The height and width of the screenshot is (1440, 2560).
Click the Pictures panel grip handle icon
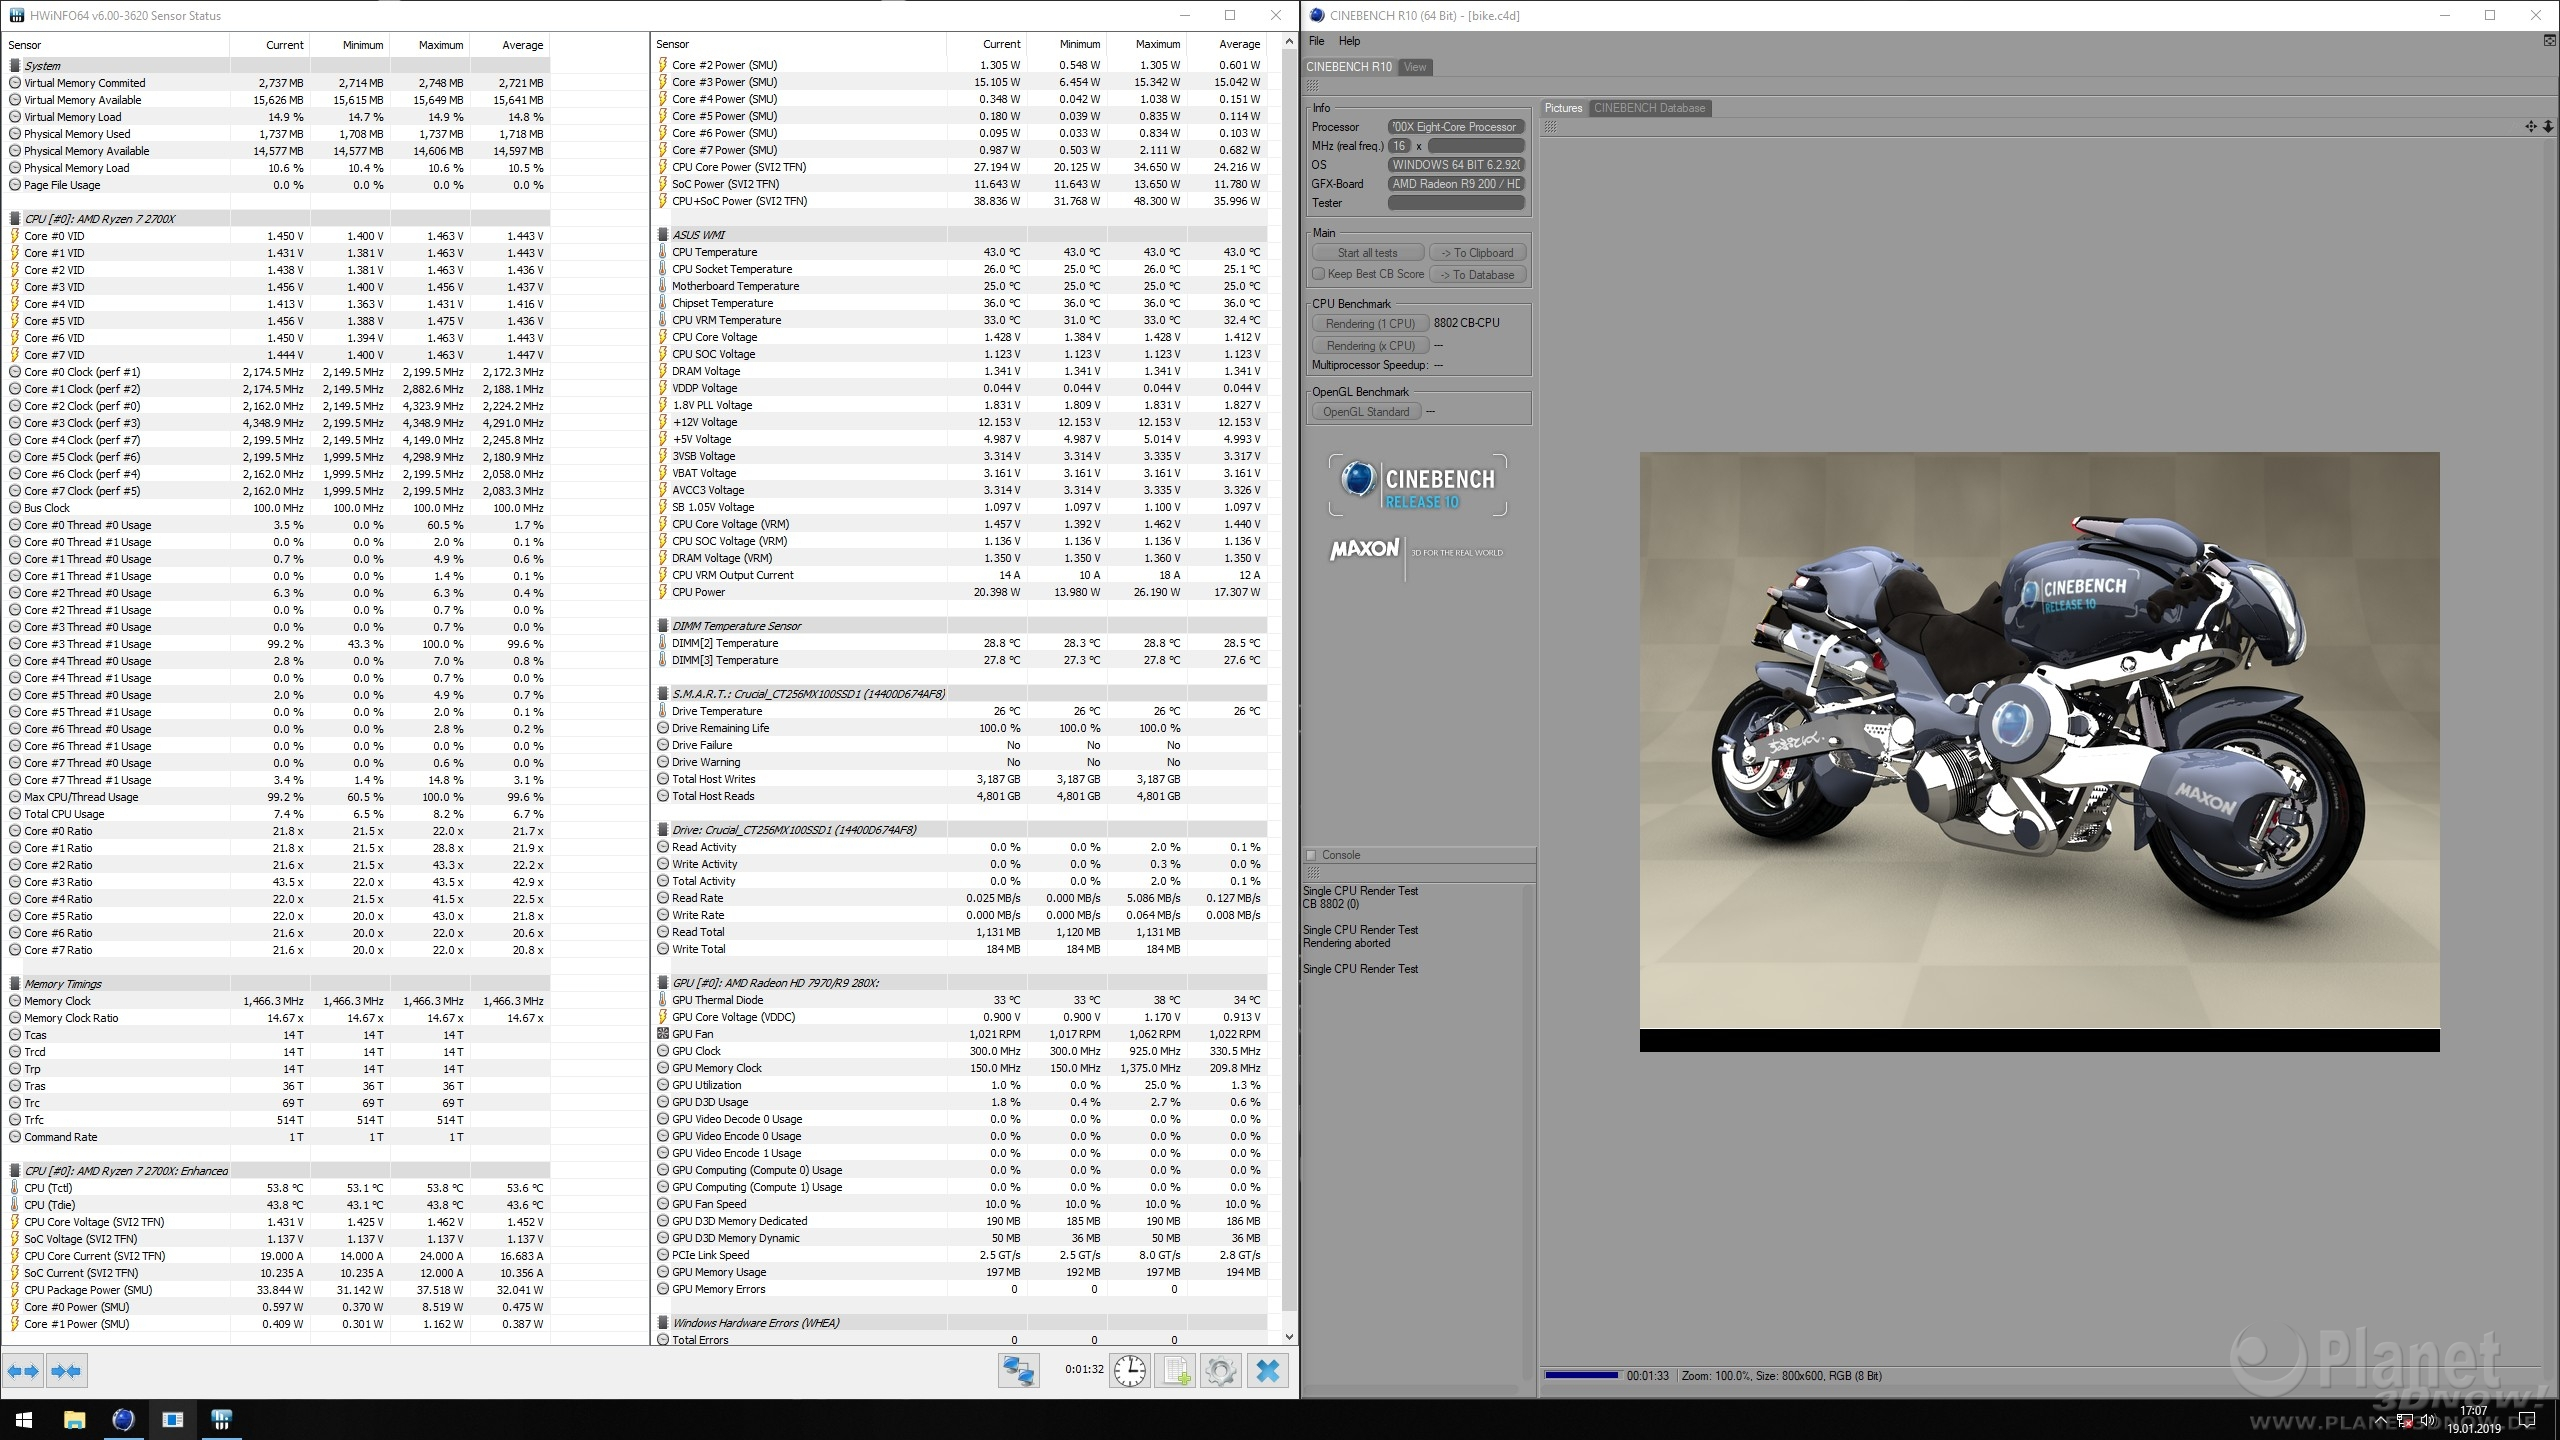pyautogui.click(x=1550, y=127)
